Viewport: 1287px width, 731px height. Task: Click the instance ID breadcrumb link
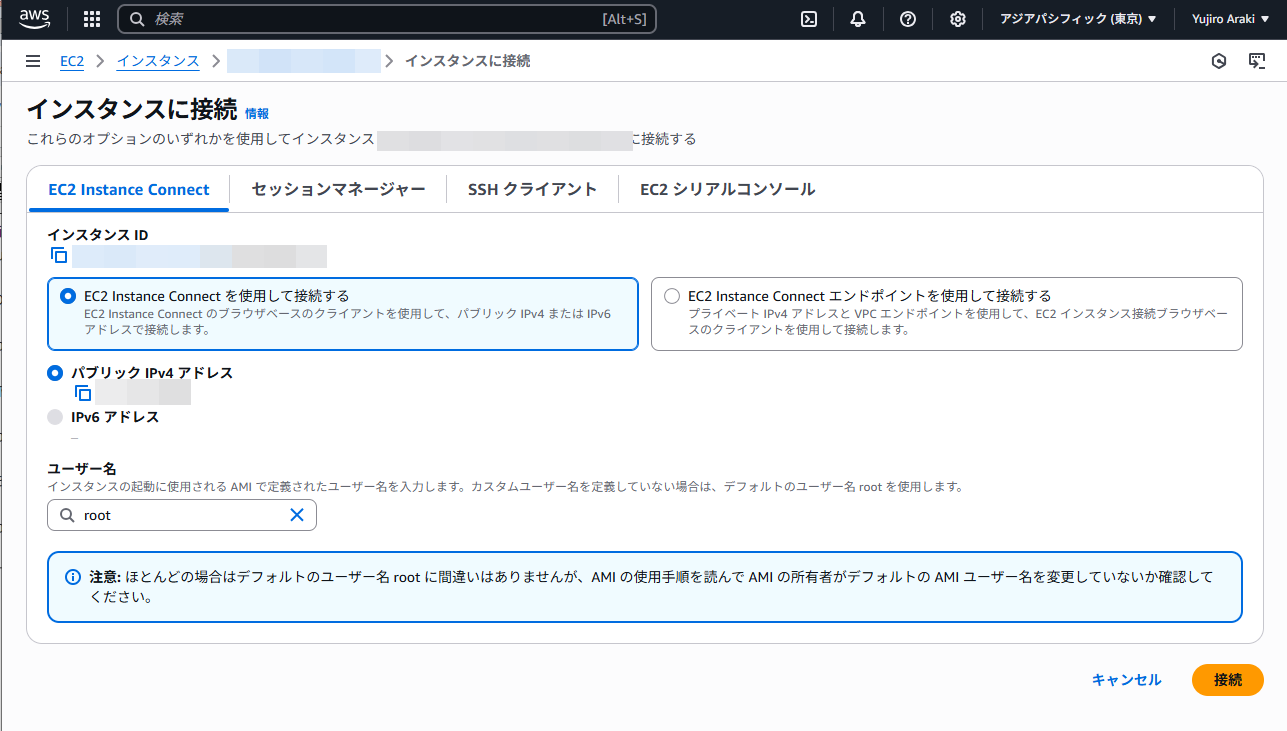[x=304, y=61]
